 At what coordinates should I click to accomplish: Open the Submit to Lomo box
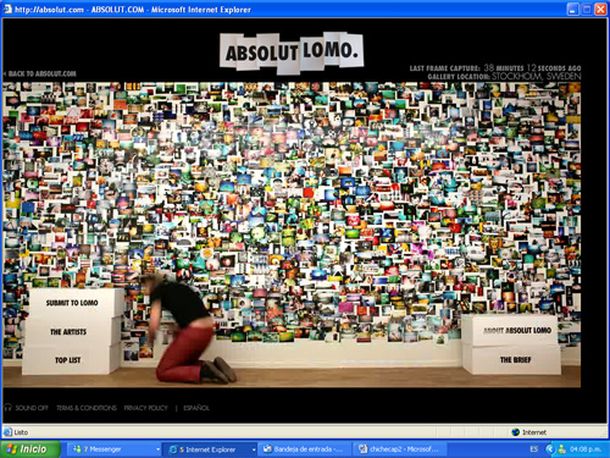pyautogui.click(x=76, y=302)
